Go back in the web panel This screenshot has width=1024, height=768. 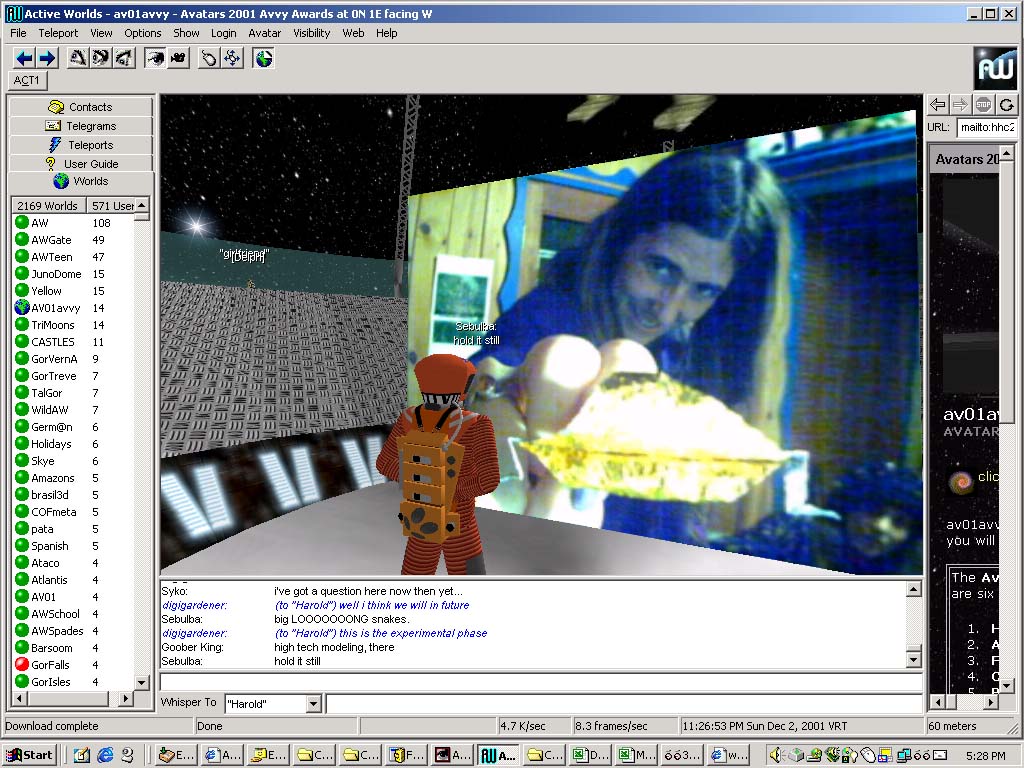click(x=937, y=104)
